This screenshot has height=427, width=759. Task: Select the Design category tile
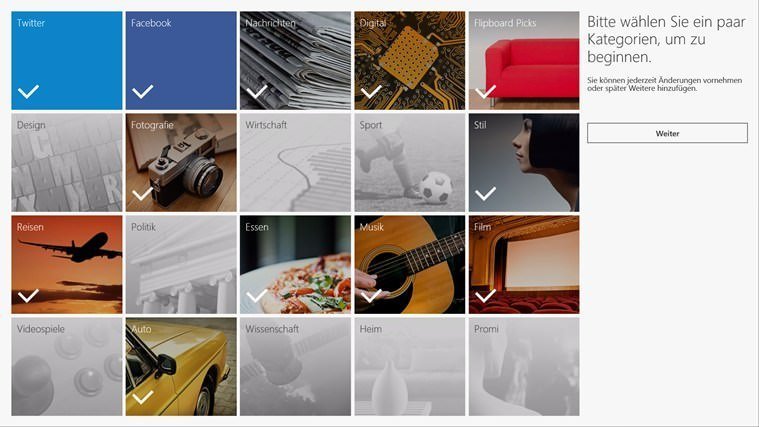[67, 163]
